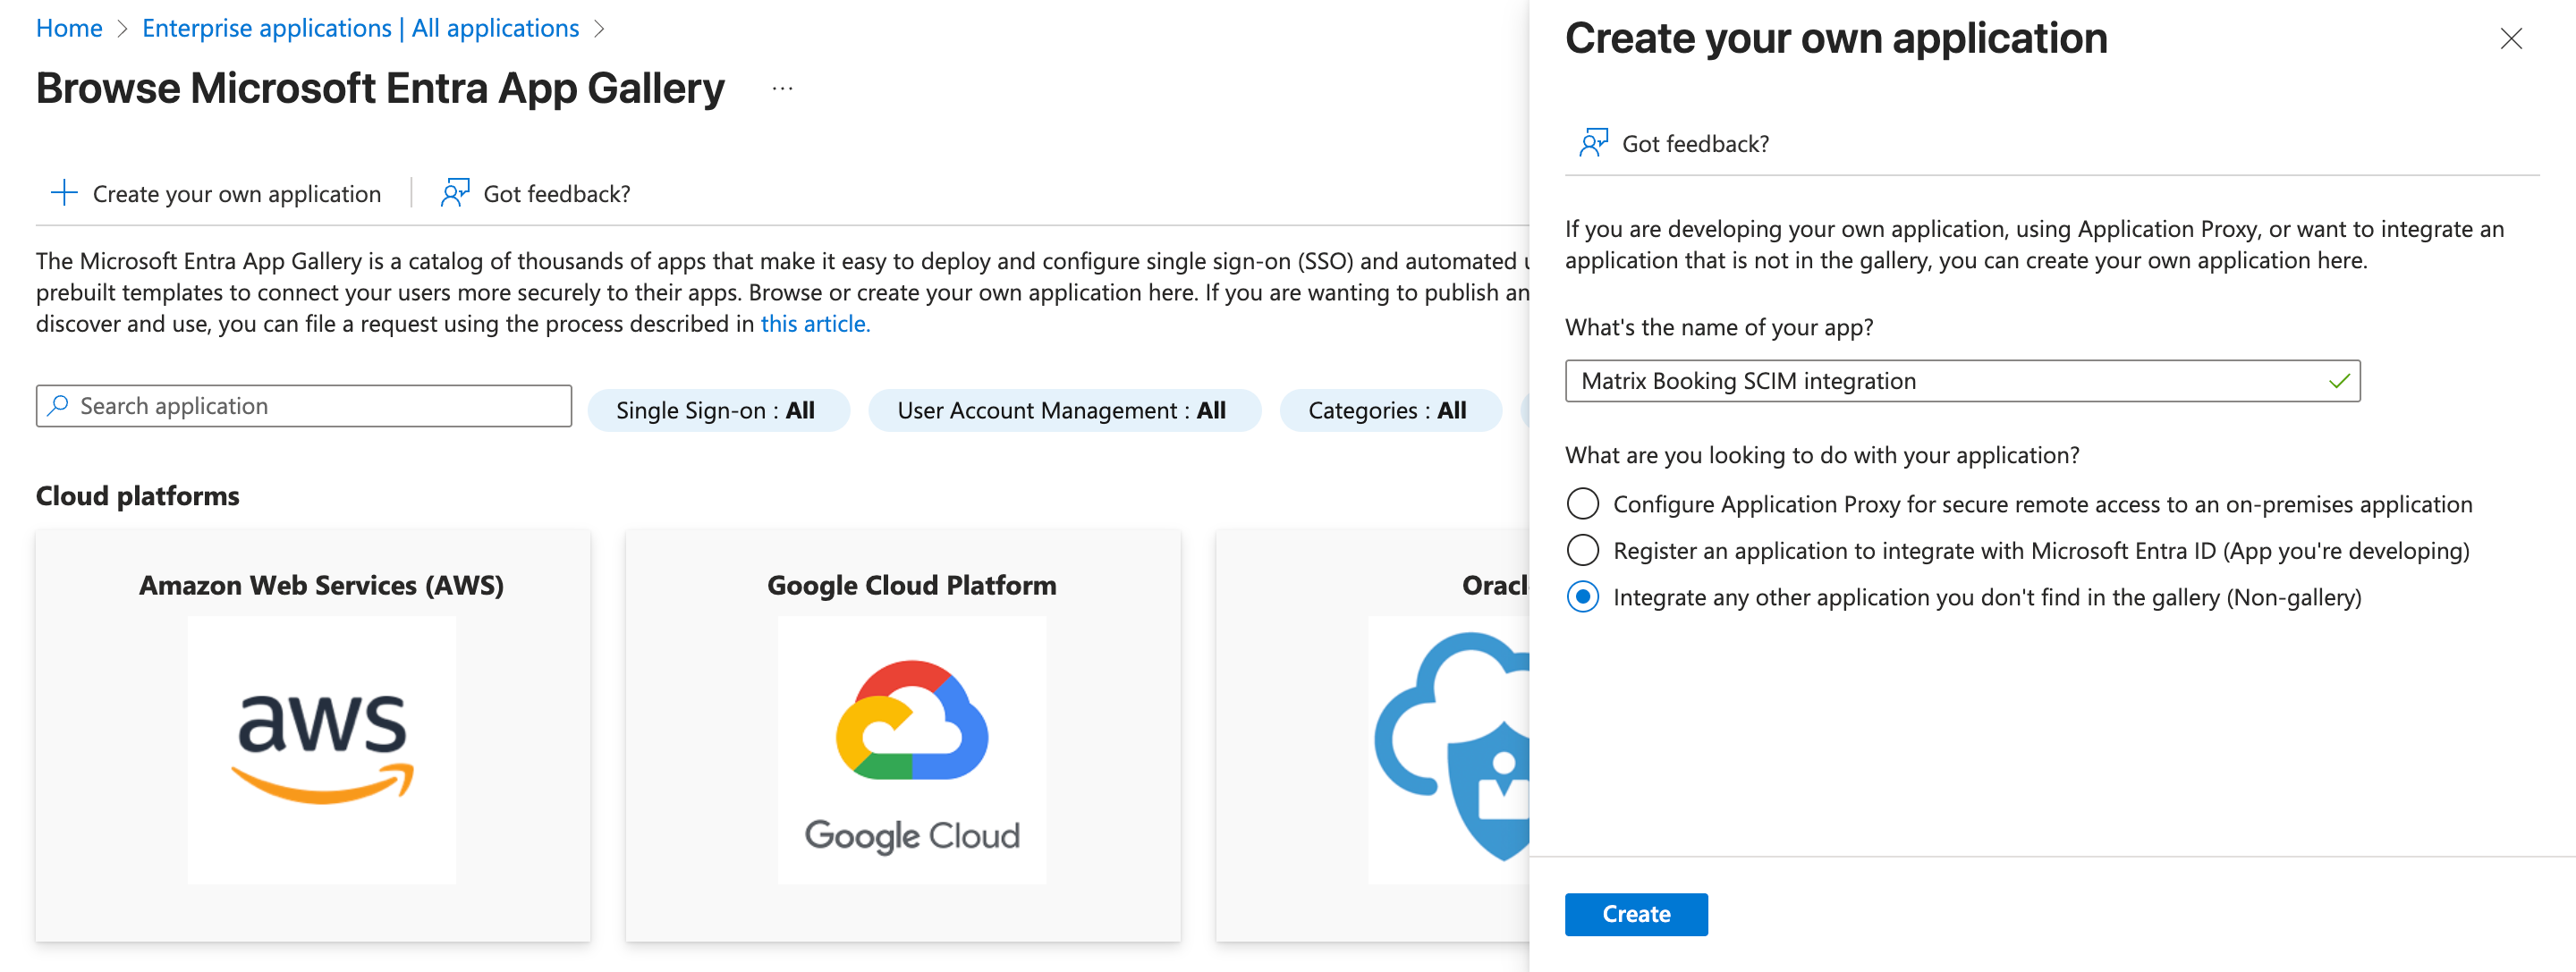Click Got feedback? in the gallery toolbar
The image size is (2576, 972).
coord(536,193)
